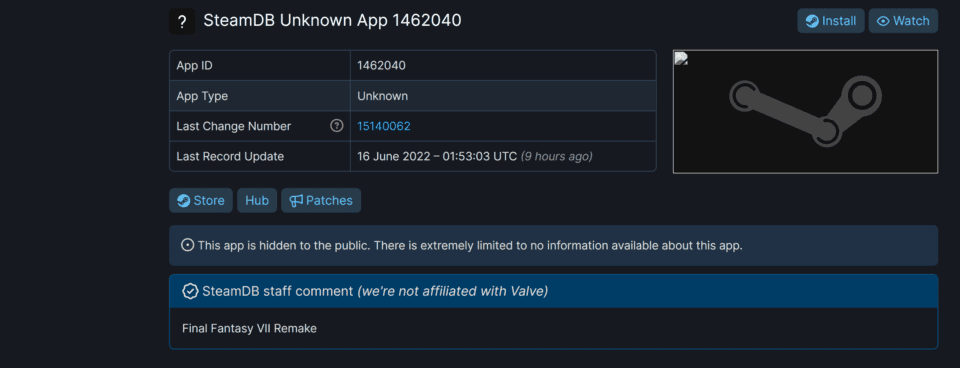Click the question mark app icon beside title
The image size is (960, 368).
click(182, 22)
